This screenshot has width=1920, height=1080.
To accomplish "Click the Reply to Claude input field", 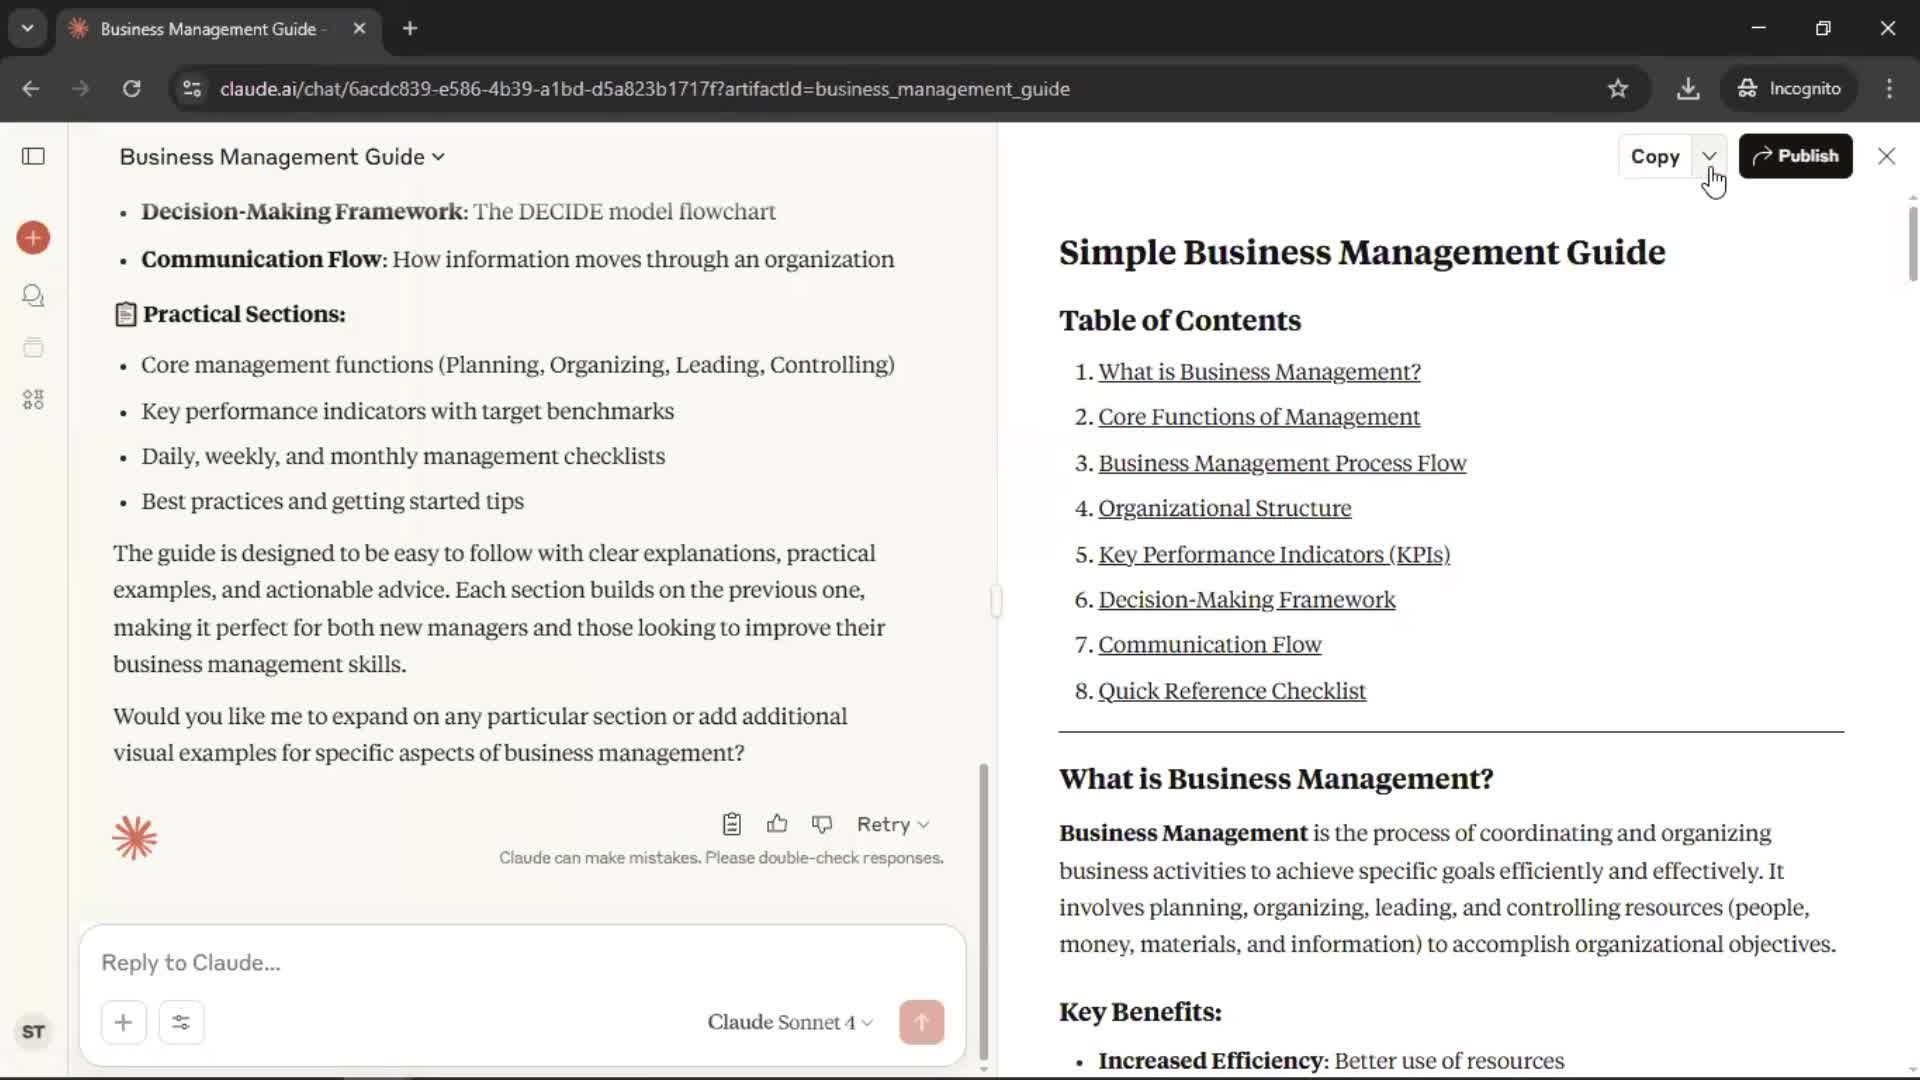I will pos(522,963).
